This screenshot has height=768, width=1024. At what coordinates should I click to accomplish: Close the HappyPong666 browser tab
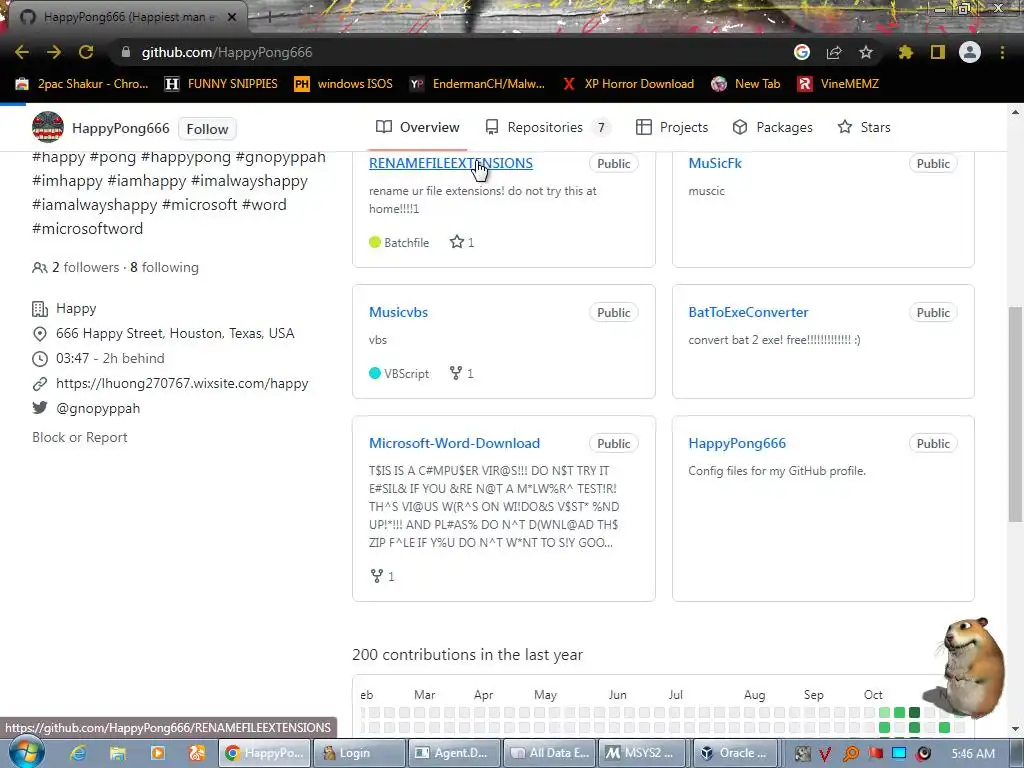[x=232, y=17]
